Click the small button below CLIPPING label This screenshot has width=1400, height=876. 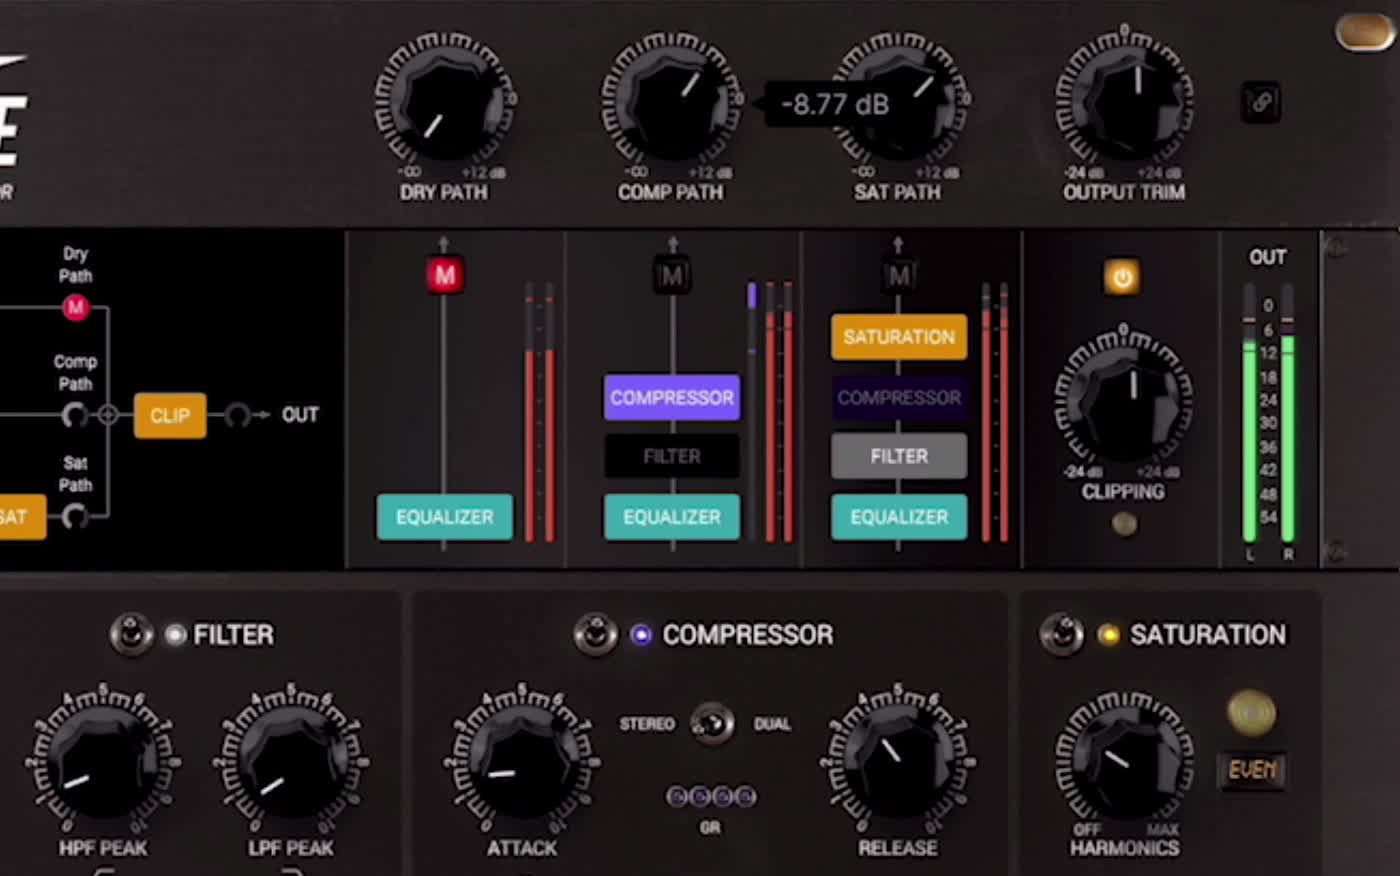[x=1124, y=523]
